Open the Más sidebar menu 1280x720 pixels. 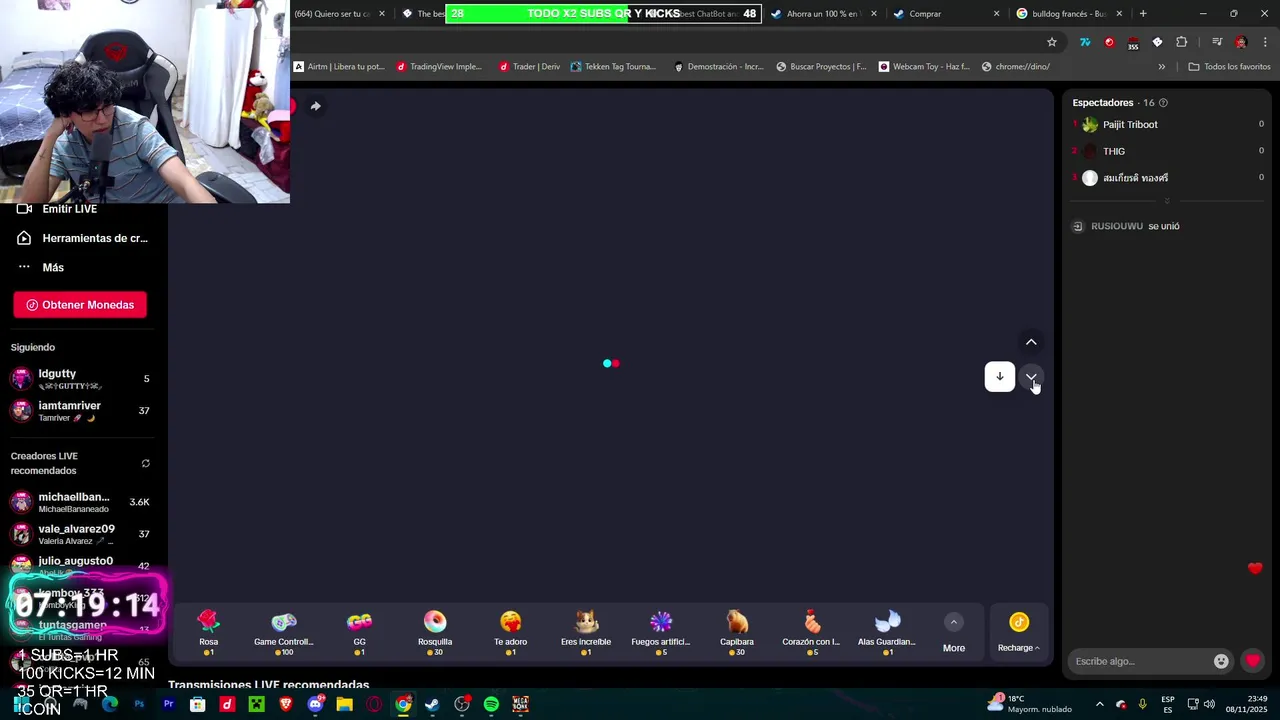pos(40,267)
